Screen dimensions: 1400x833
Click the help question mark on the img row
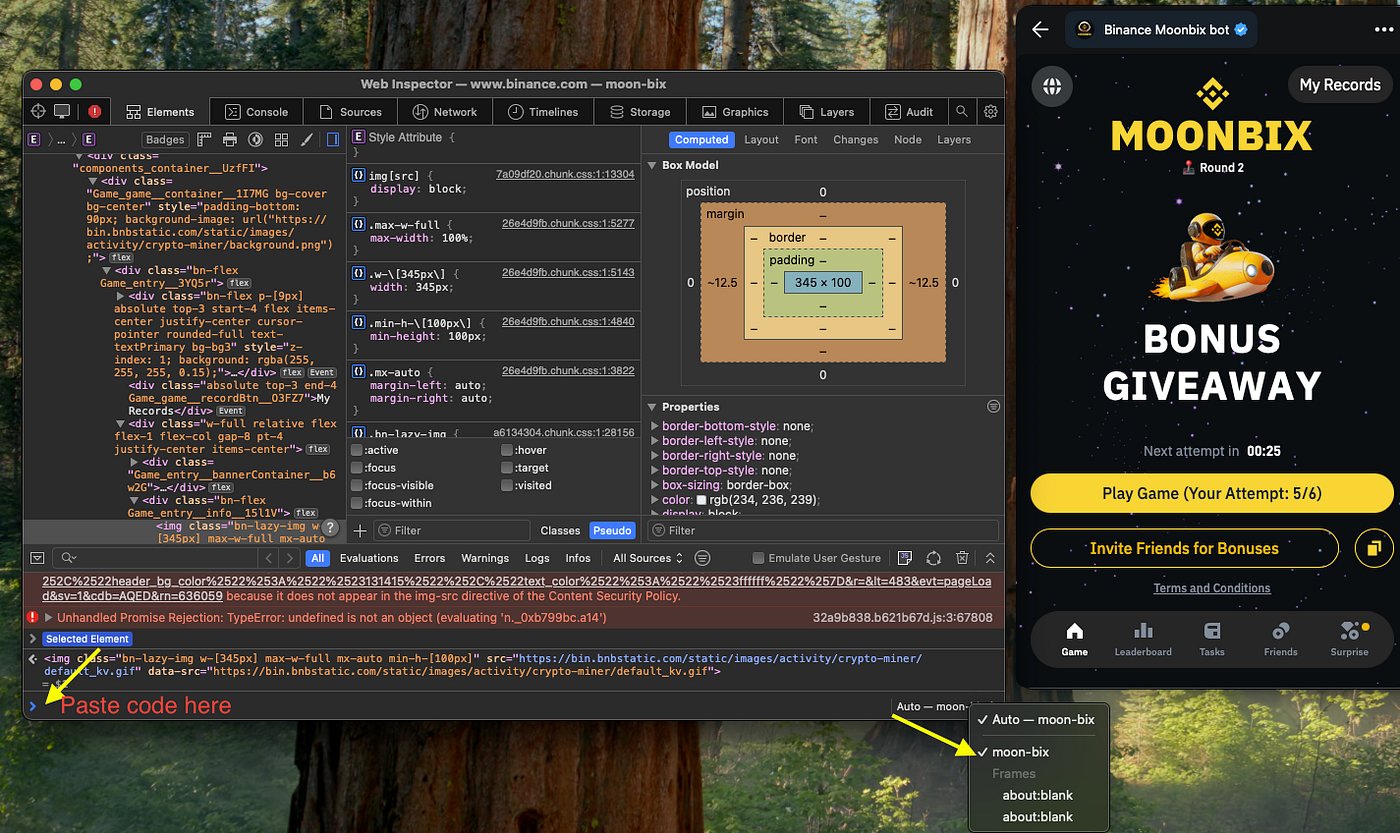point(330,528)
